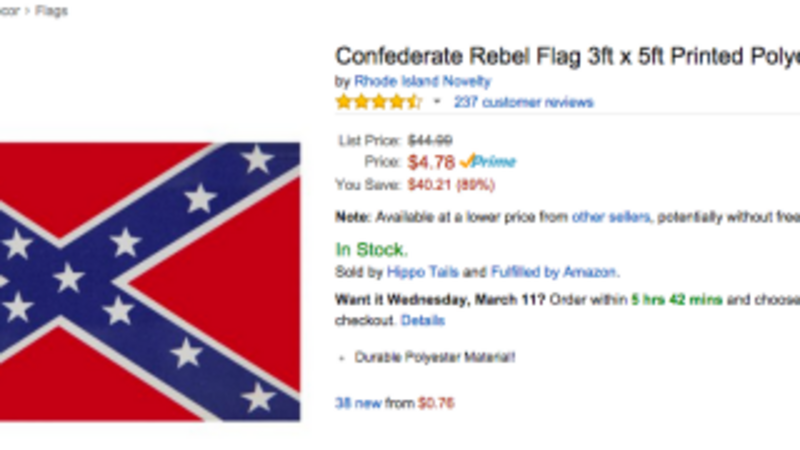Click the Prime logo badge

495,162
